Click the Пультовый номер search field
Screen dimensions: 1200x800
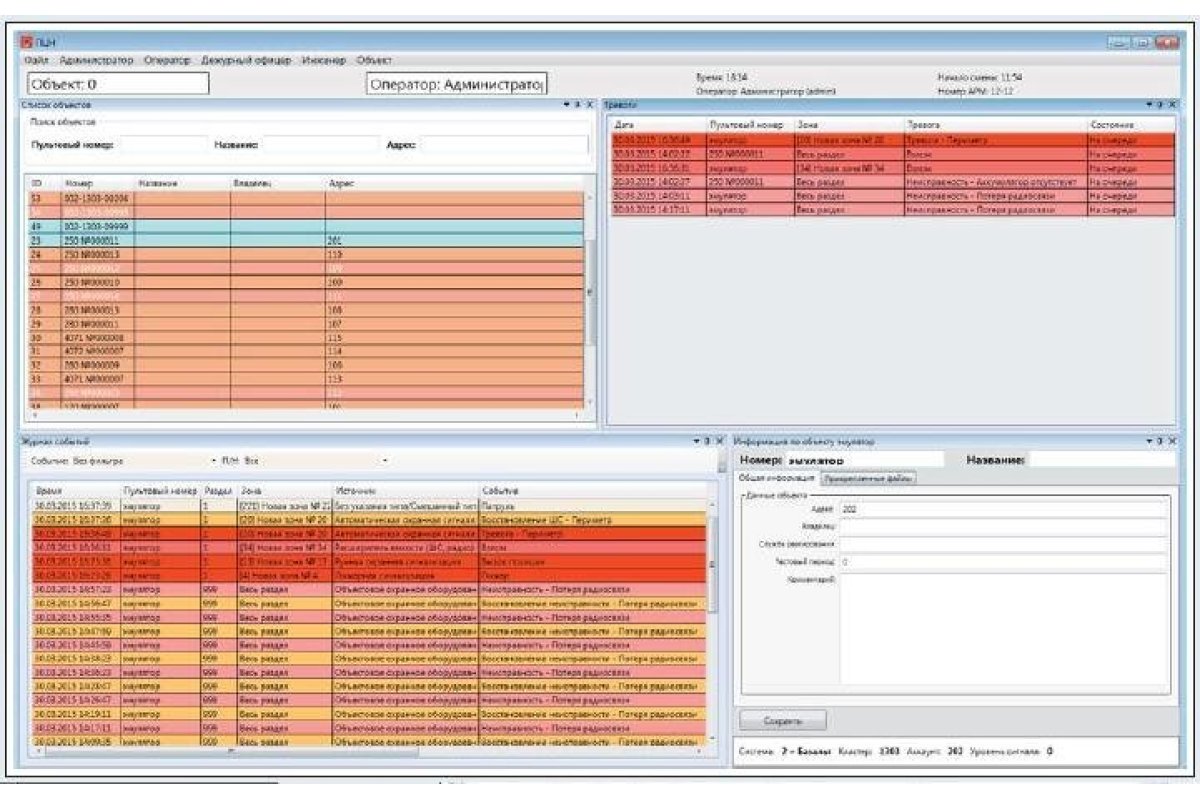[164, 145]
